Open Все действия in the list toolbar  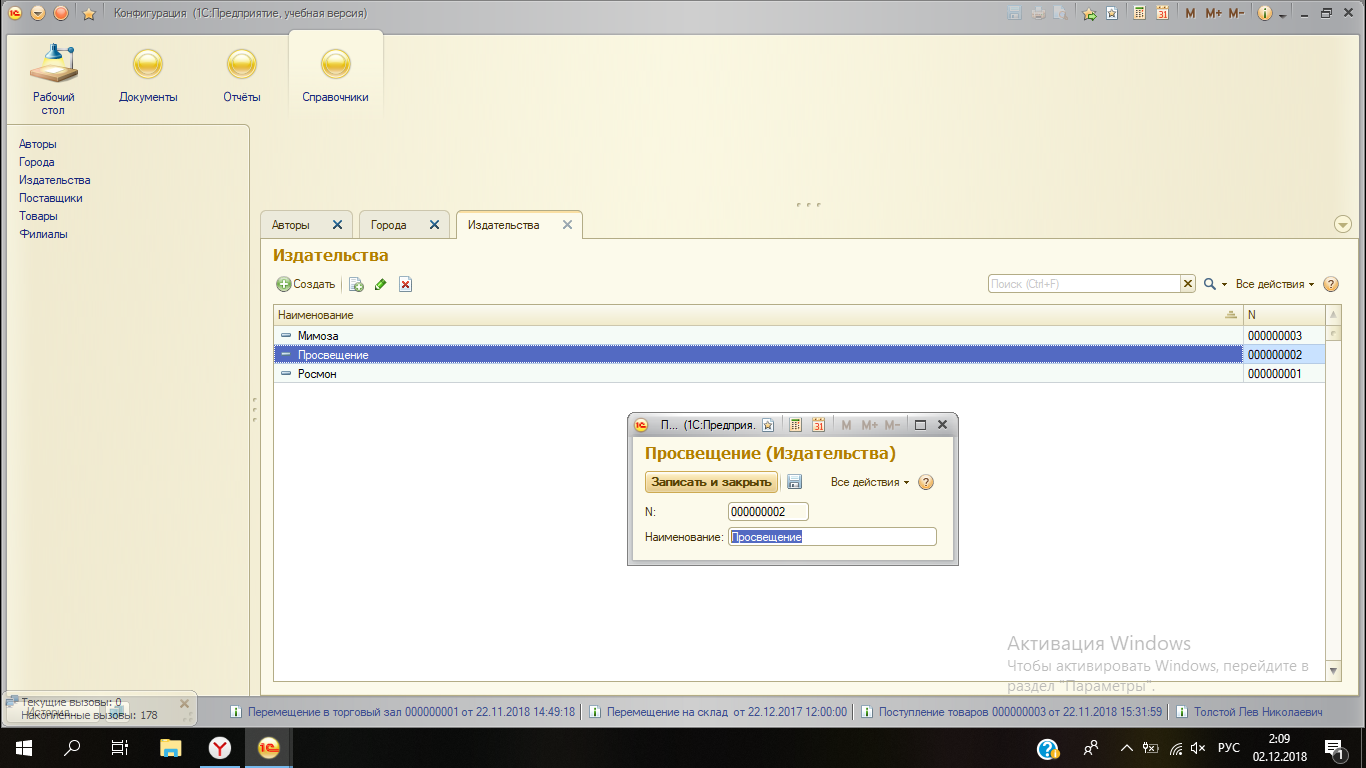click(1275, 284)
